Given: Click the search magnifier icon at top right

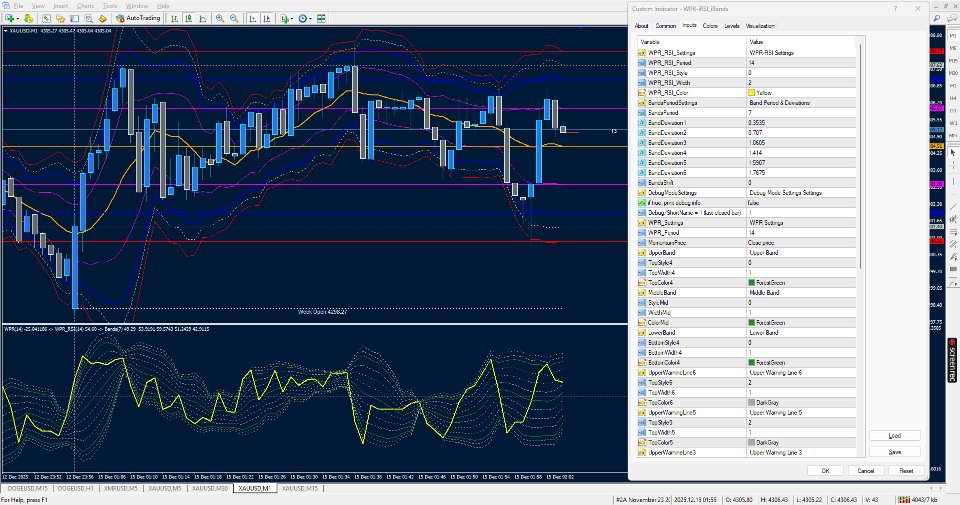Looking at the screenshot, I should point(937,18).
